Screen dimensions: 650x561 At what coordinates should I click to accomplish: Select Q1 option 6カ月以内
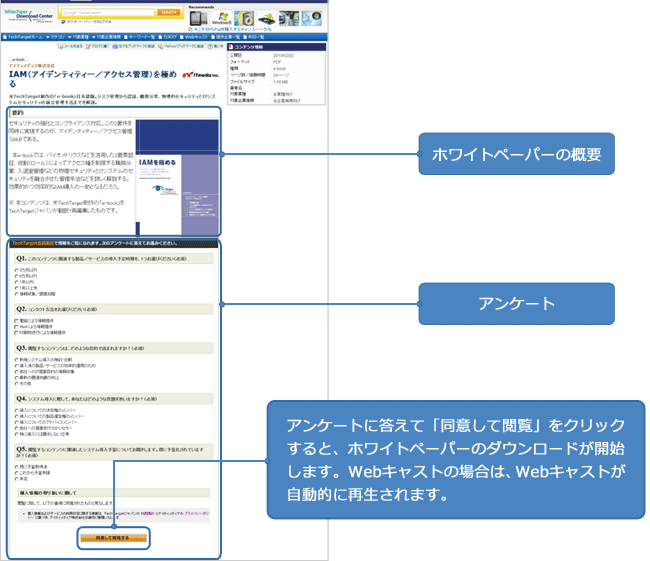click(17, 276)
